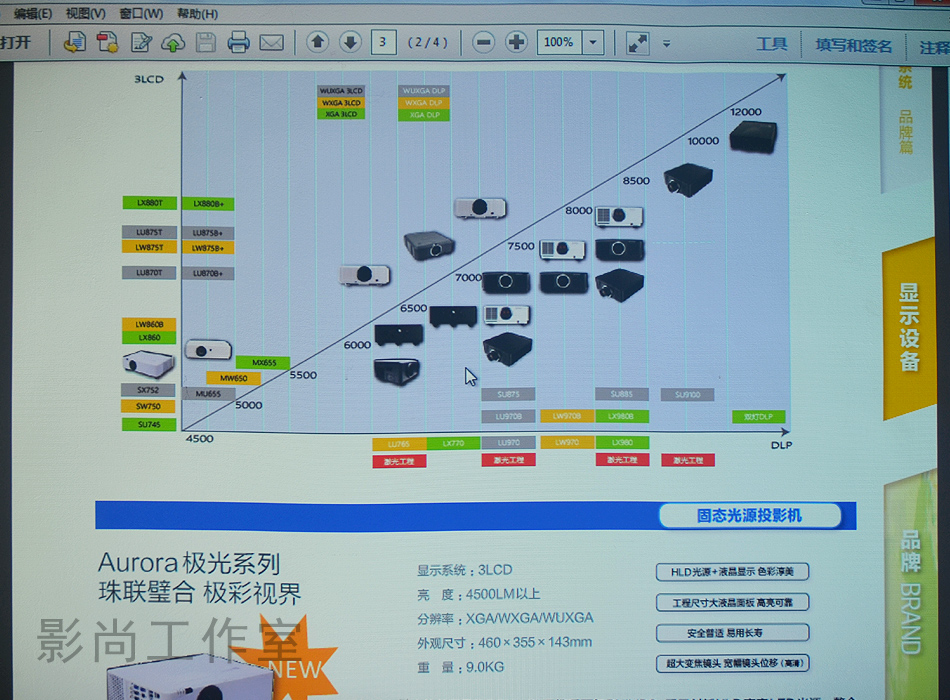The image size is (950, 700).
Task: Print the document using the printer icon
Action: click(238, 42)
